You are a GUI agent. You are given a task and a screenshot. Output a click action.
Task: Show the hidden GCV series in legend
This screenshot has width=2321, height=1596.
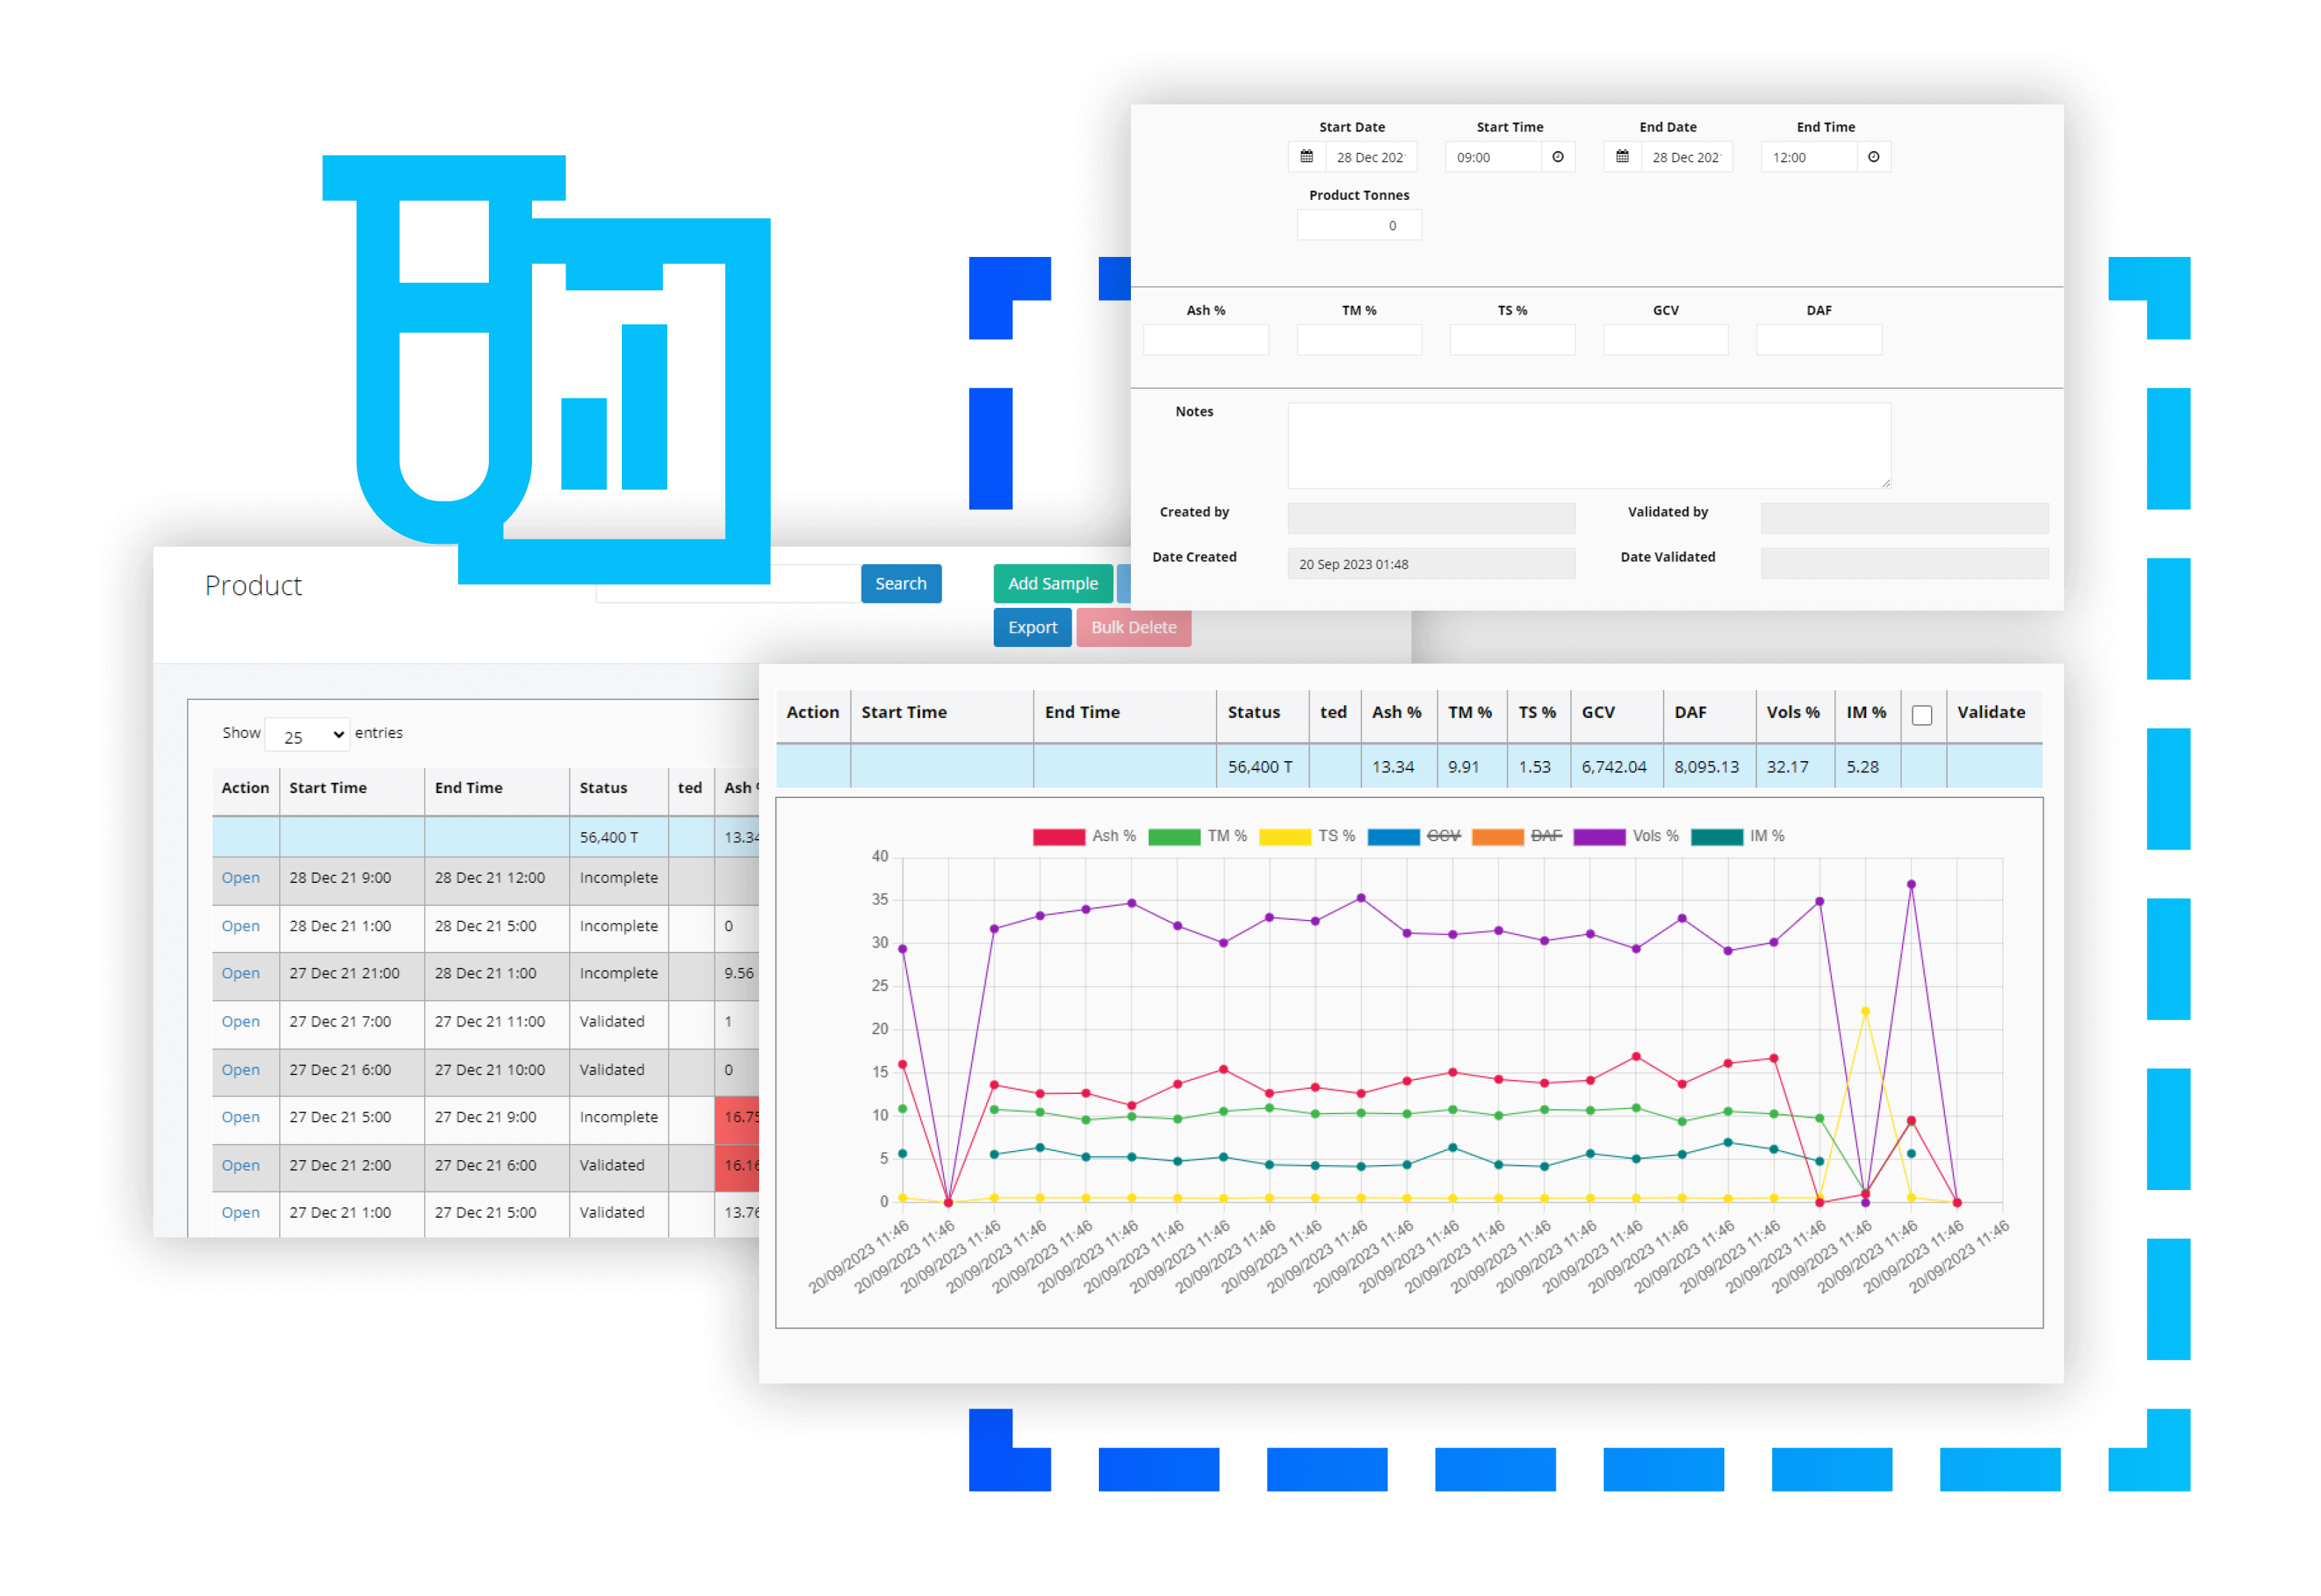point(1414,836)
